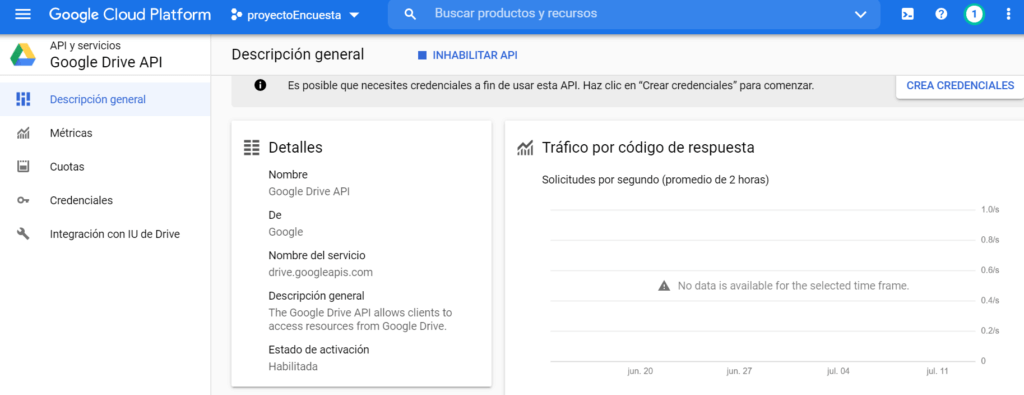Click Solicitudes por segundo chart subtitle

(x=655, y=180)
